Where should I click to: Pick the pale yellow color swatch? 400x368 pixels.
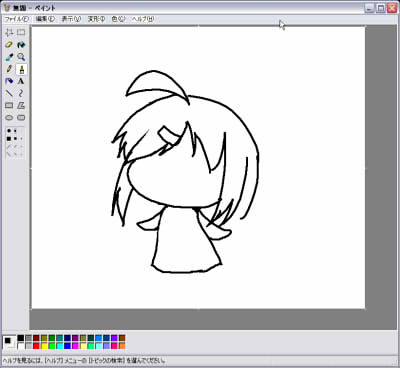point(83,346)
